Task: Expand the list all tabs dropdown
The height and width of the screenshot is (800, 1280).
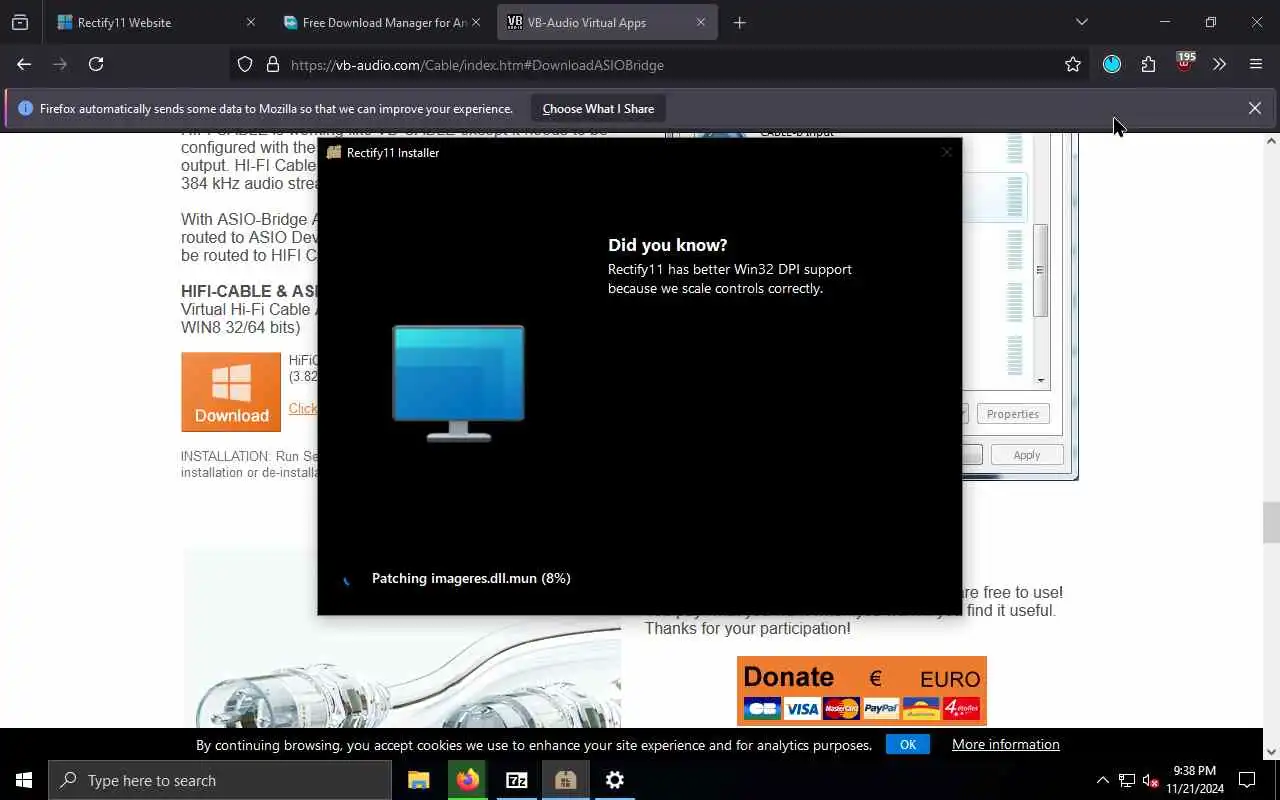Action: (x=1081, y=22)
